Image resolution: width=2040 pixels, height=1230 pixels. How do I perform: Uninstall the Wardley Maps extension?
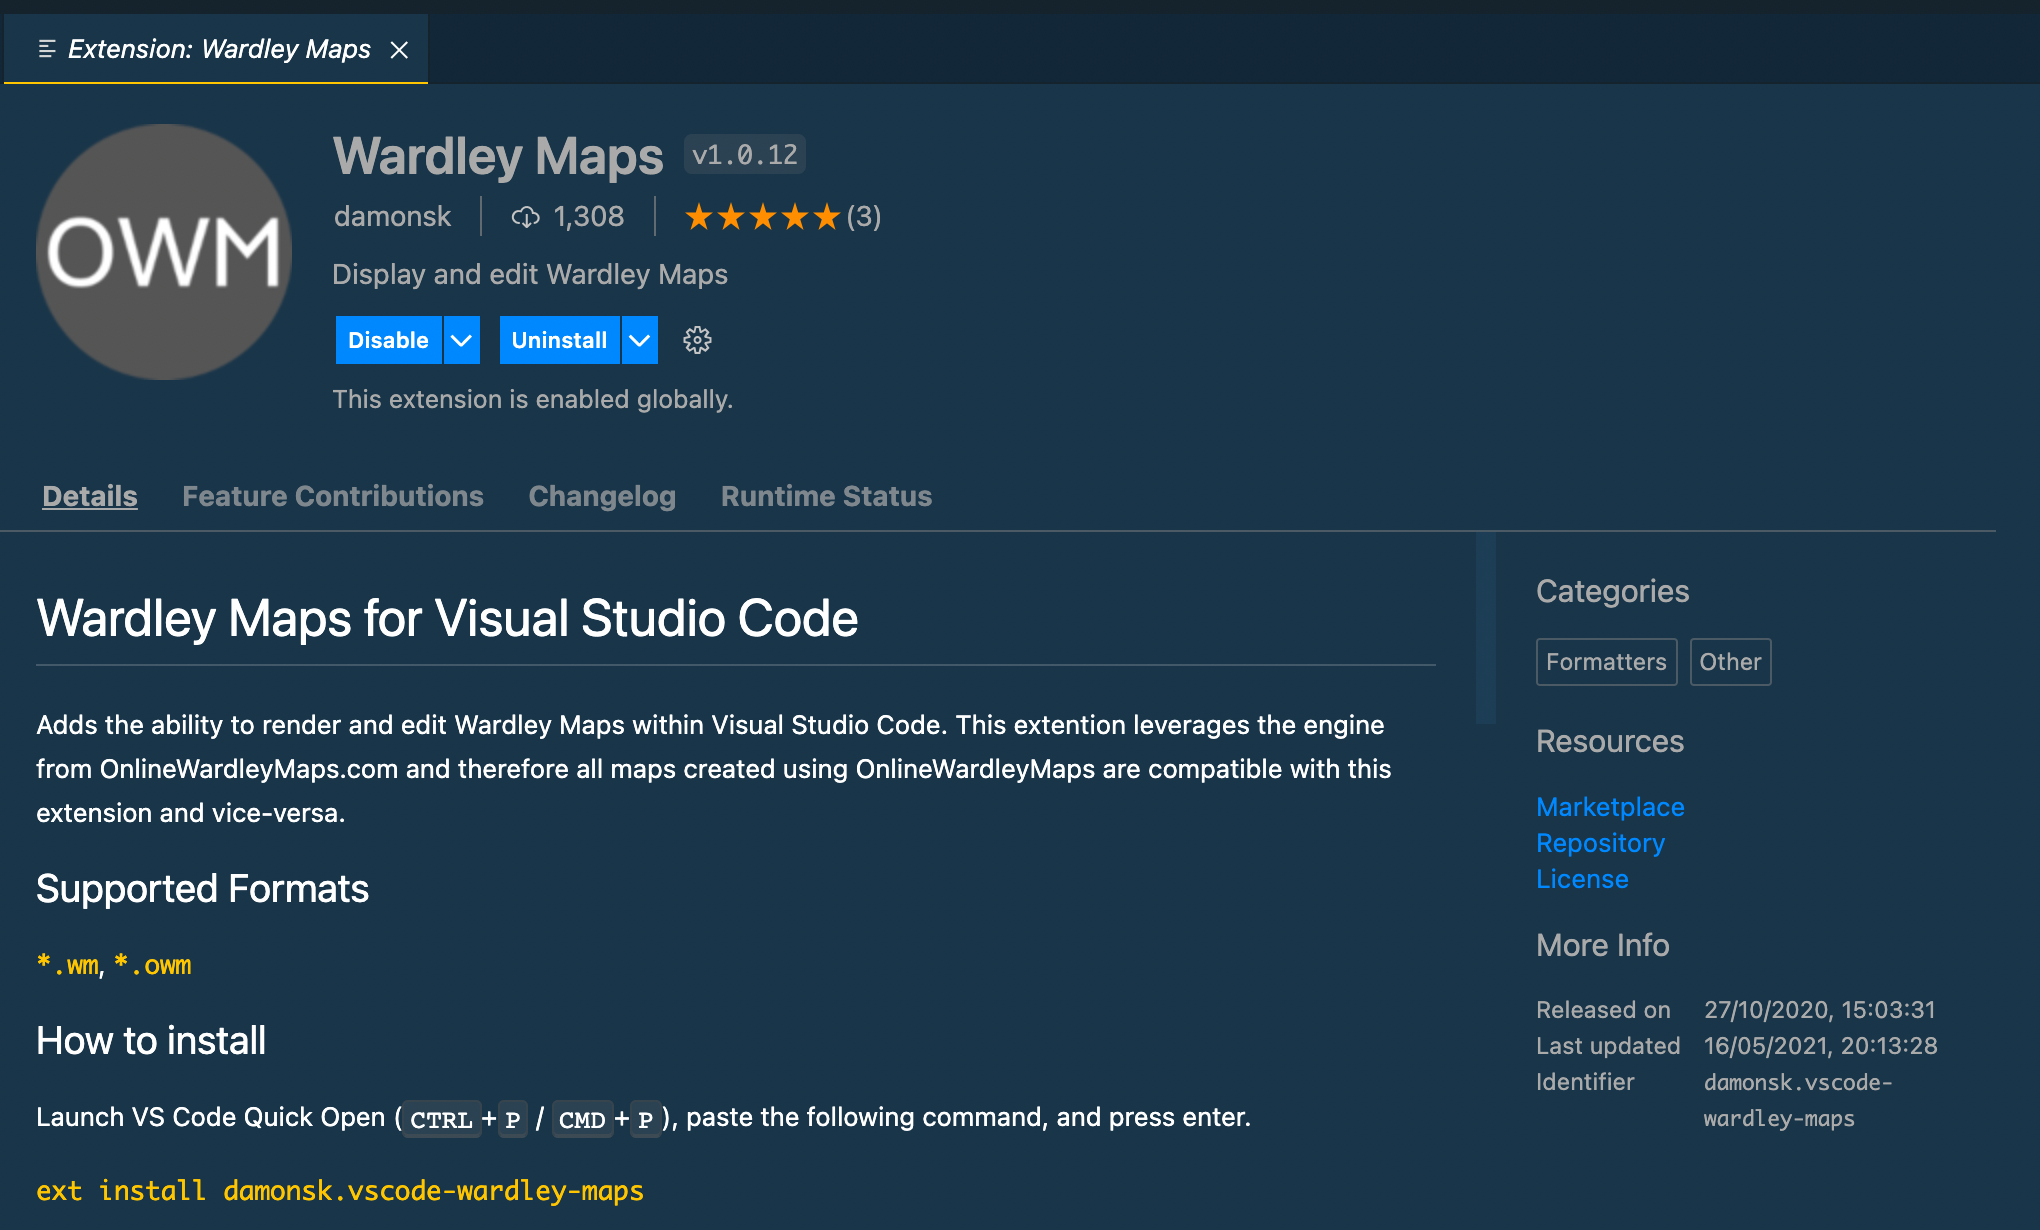point(559,340)
